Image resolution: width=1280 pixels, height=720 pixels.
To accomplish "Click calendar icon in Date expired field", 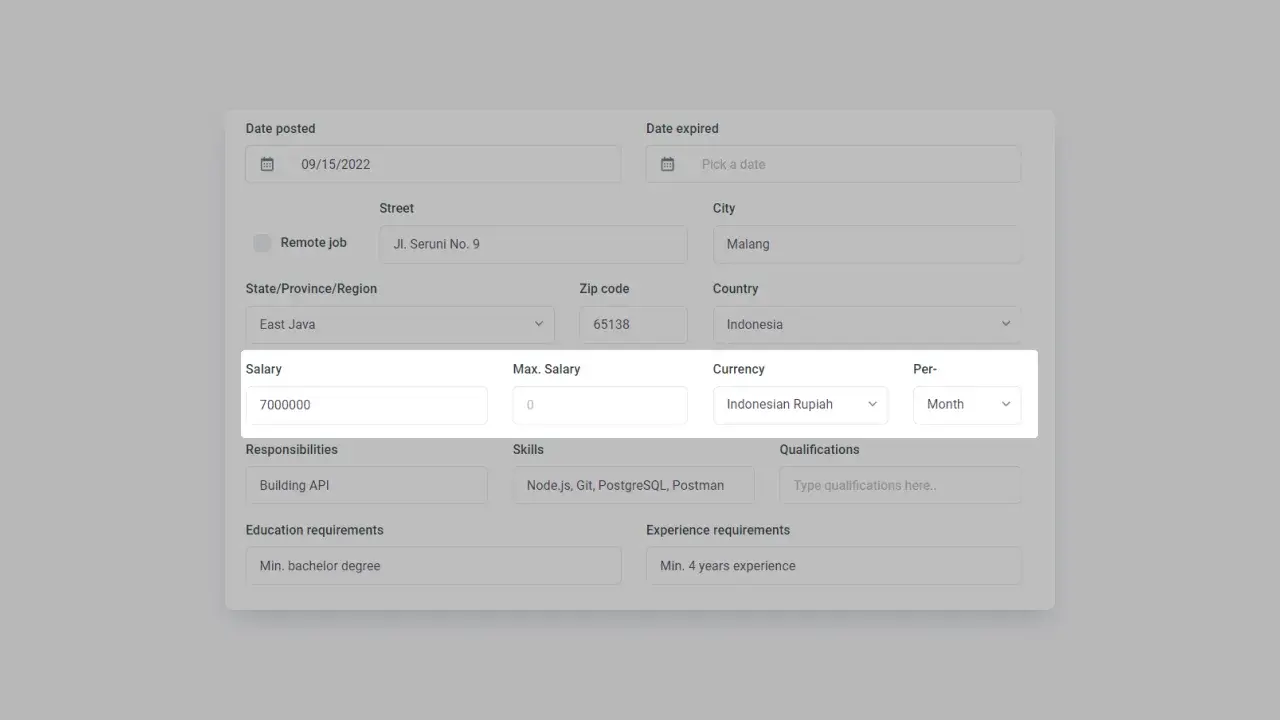I will (667, 164).
